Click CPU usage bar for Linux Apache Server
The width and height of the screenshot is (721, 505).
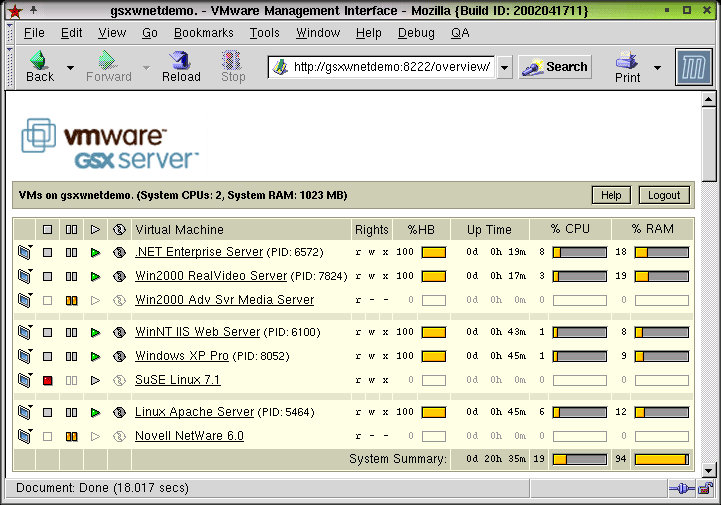[x=579, y=413]
